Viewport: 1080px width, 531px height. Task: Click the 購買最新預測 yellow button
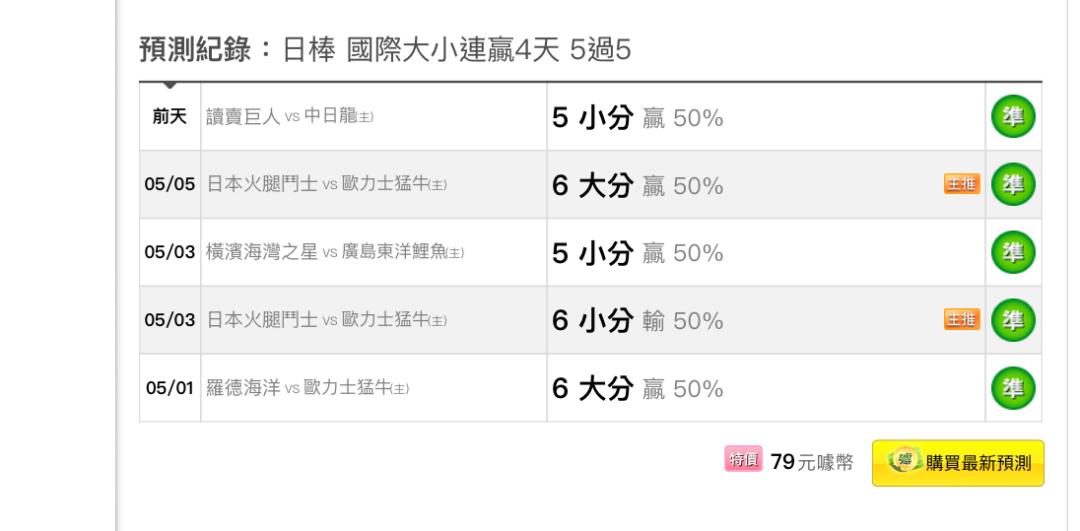tap(958, 464)
